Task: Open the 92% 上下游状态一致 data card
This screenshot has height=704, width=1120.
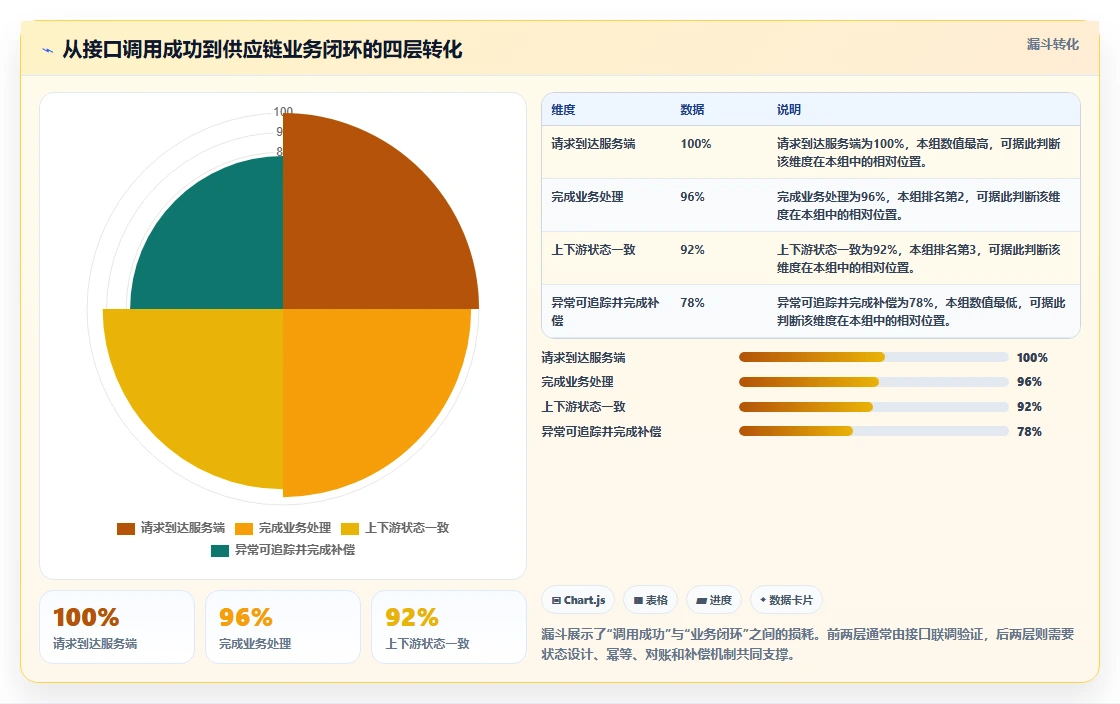Action: pyautogui.click(x=449, y=627)
